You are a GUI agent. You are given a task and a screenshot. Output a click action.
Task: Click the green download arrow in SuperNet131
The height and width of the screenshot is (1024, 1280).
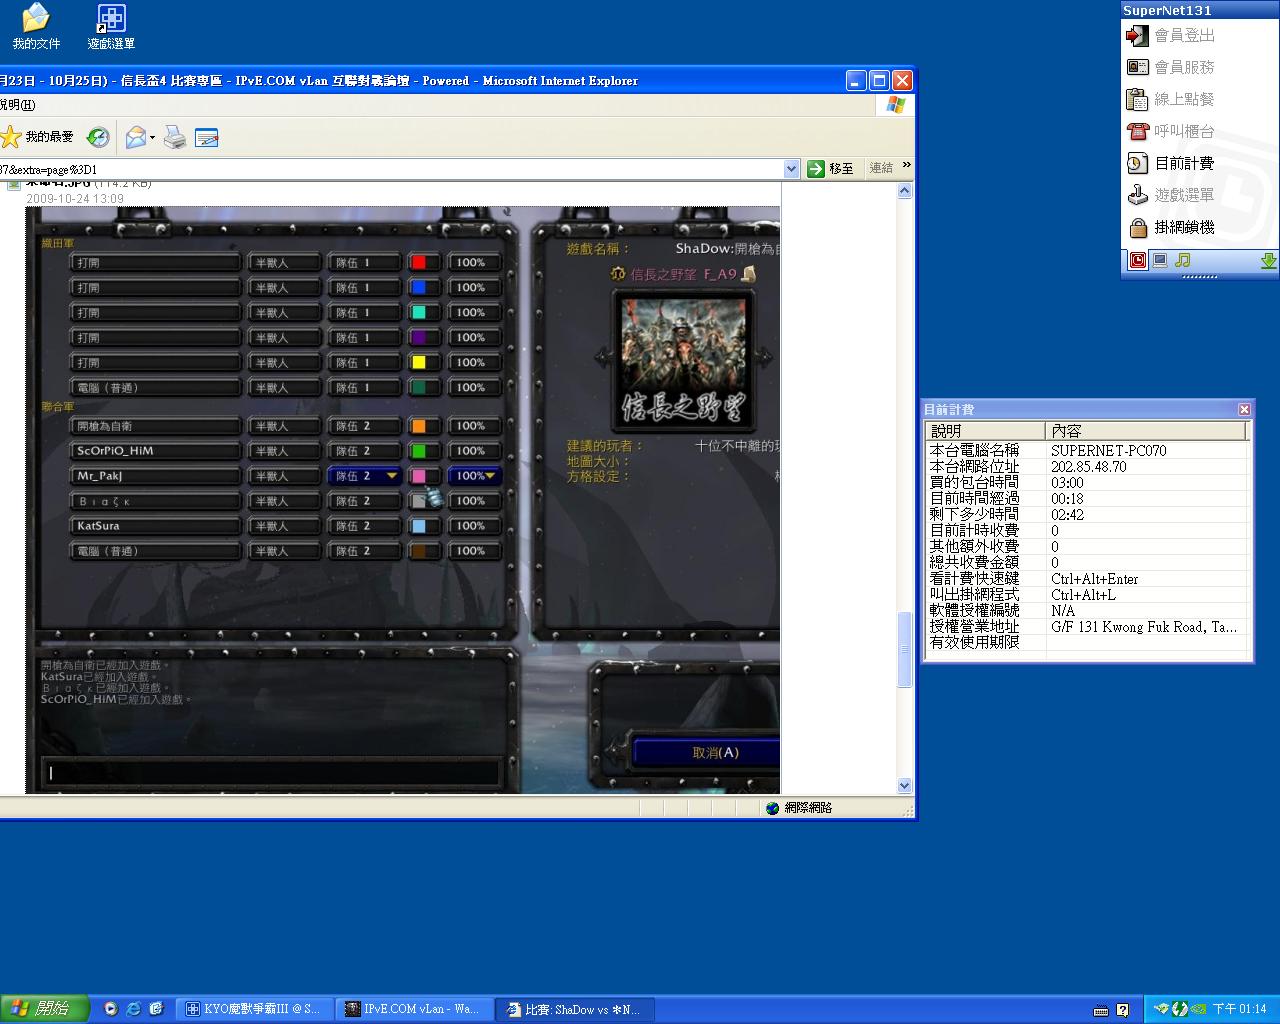coord(1268,260)
